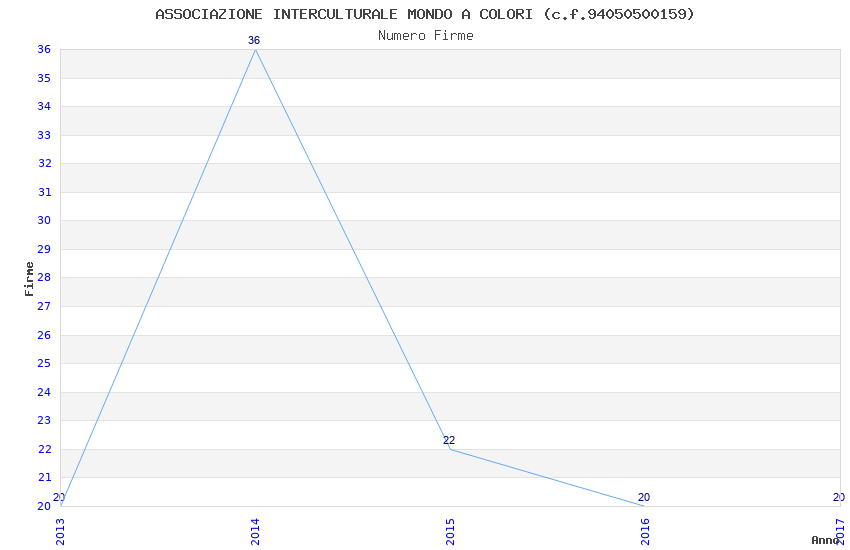This screenshot has height=550, width=850.
Task: Click the y-axis value 30
Action: tap(44, 220)
